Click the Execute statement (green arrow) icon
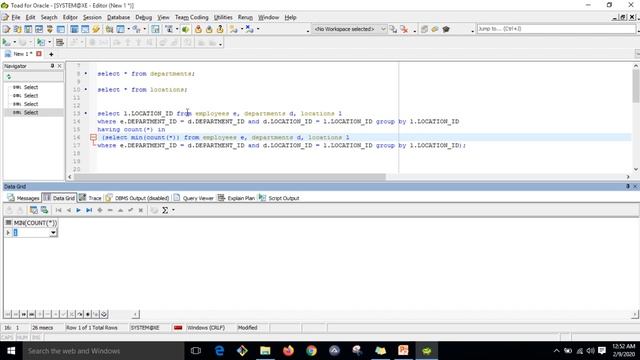This screenshot has height=360, width=640. click(6, 42)
